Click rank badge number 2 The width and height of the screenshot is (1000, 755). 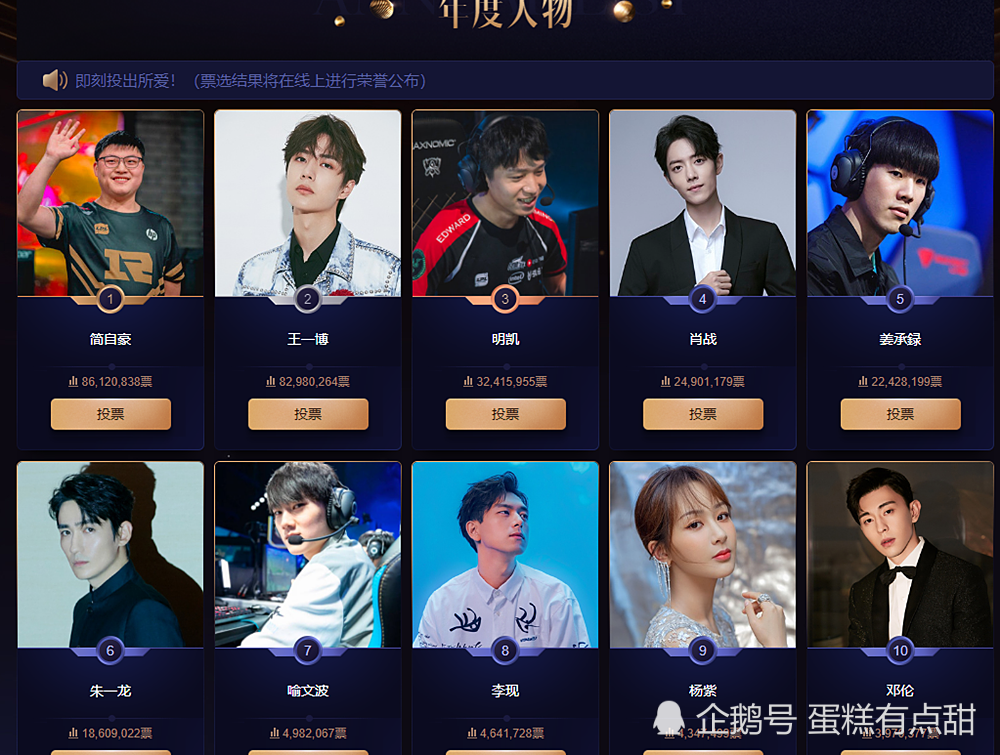tap(307, 299)
